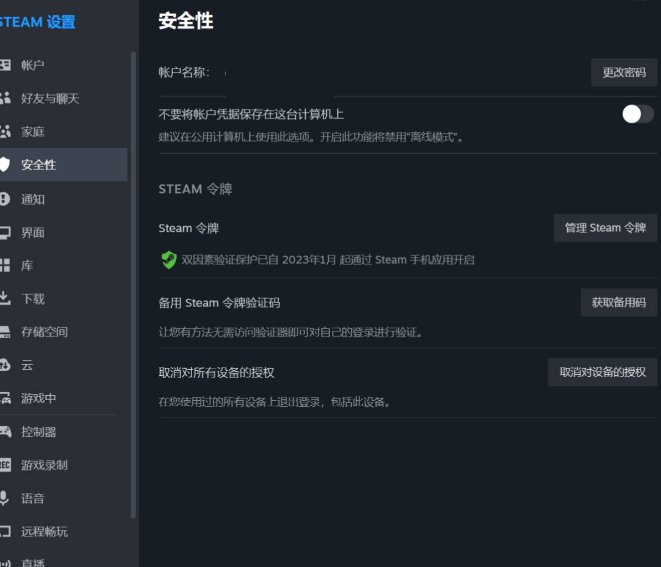Image resolution: width=661 pixels, height=567 pixels.
Task: Open the 好友与聊天 settings section
Action: pos(64,98)
